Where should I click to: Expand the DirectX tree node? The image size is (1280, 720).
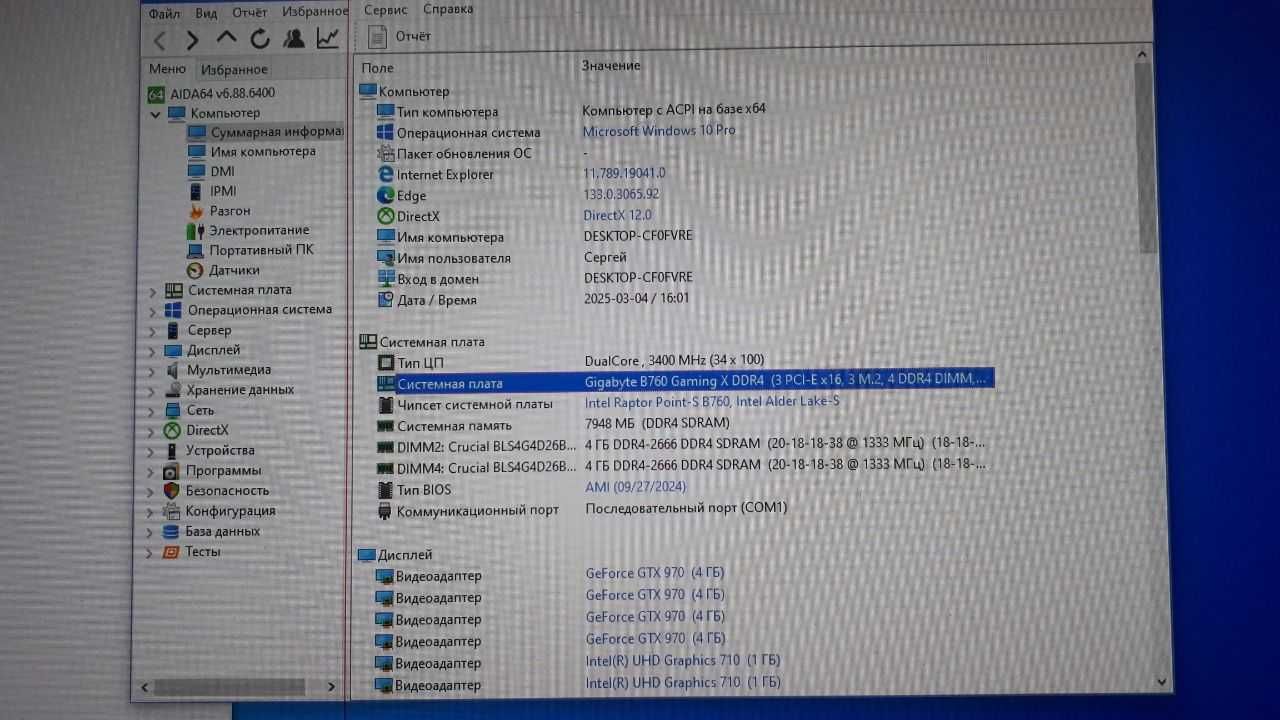point(152,431)
